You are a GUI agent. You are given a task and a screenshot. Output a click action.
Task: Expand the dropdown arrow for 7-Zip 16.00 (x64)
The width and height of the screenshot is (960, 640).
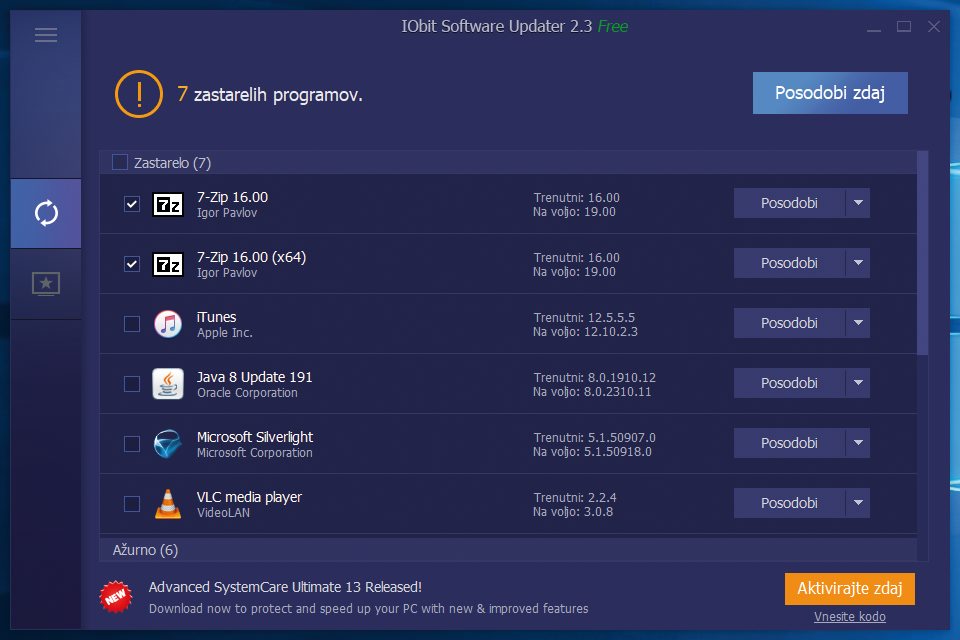[858, 263]
